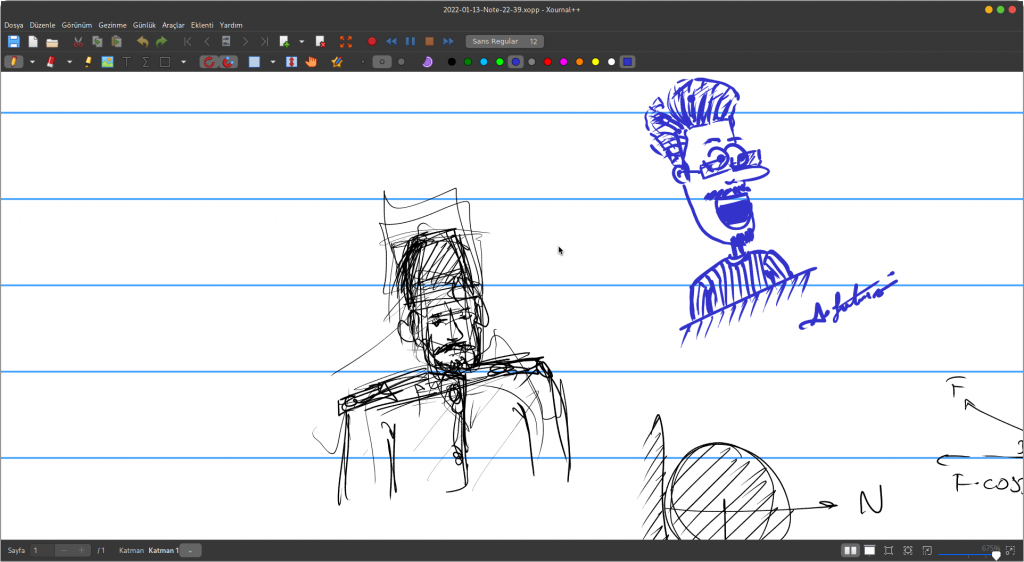Toggle rotation snapping
The image size is (1024, 562).
209,62
